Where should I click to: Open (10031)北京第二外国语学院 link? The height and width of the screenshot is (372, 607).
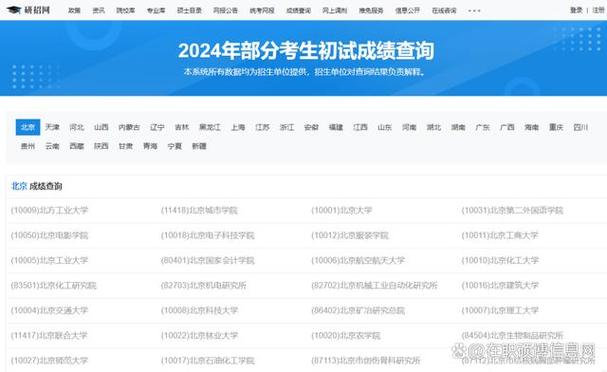point(513,210)
